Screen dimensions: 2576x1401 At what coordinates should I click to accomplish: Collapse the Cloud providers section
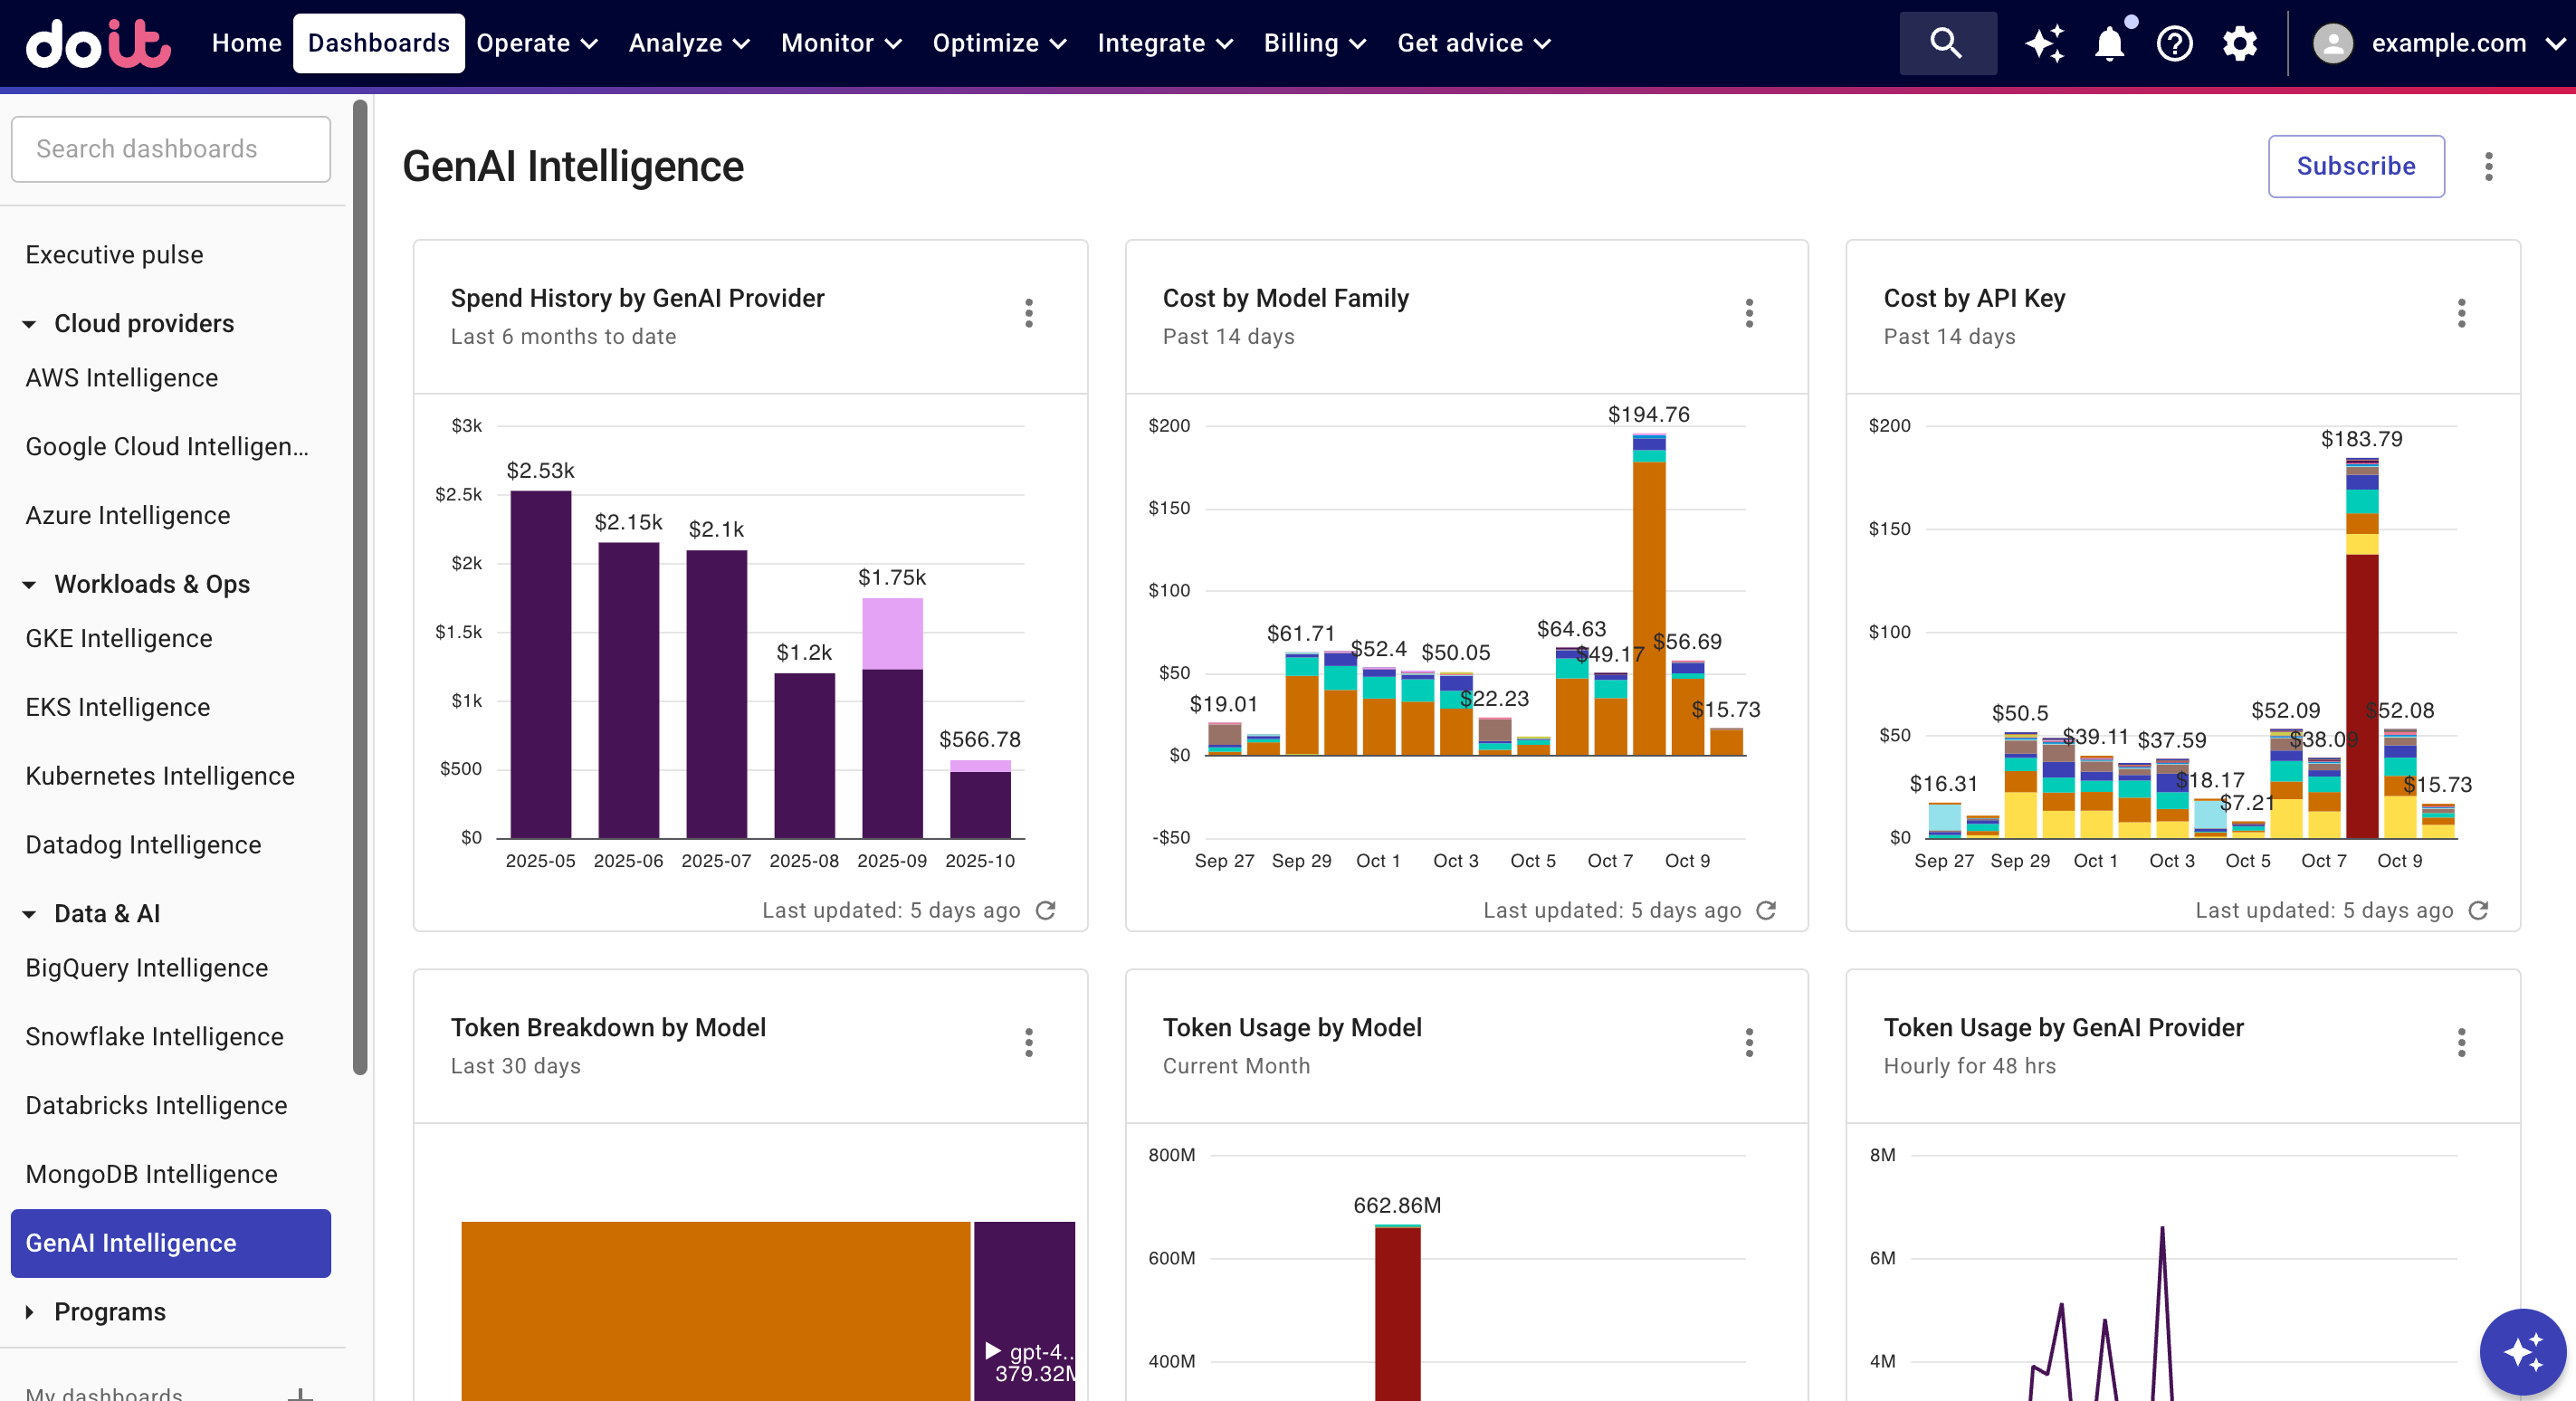(x=29, y=323)
